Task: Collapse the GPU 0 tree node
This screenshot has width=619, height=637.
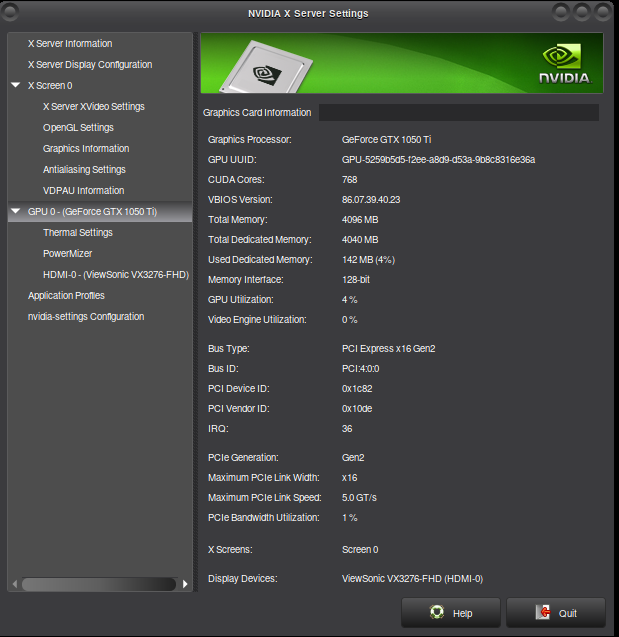Action: tap(16, 211)
